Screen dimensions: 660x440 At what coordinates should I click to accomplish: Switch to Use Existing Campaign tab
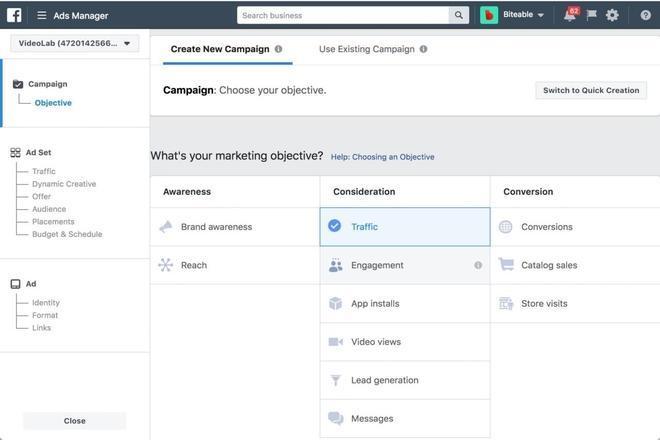(x=366, y=49)
